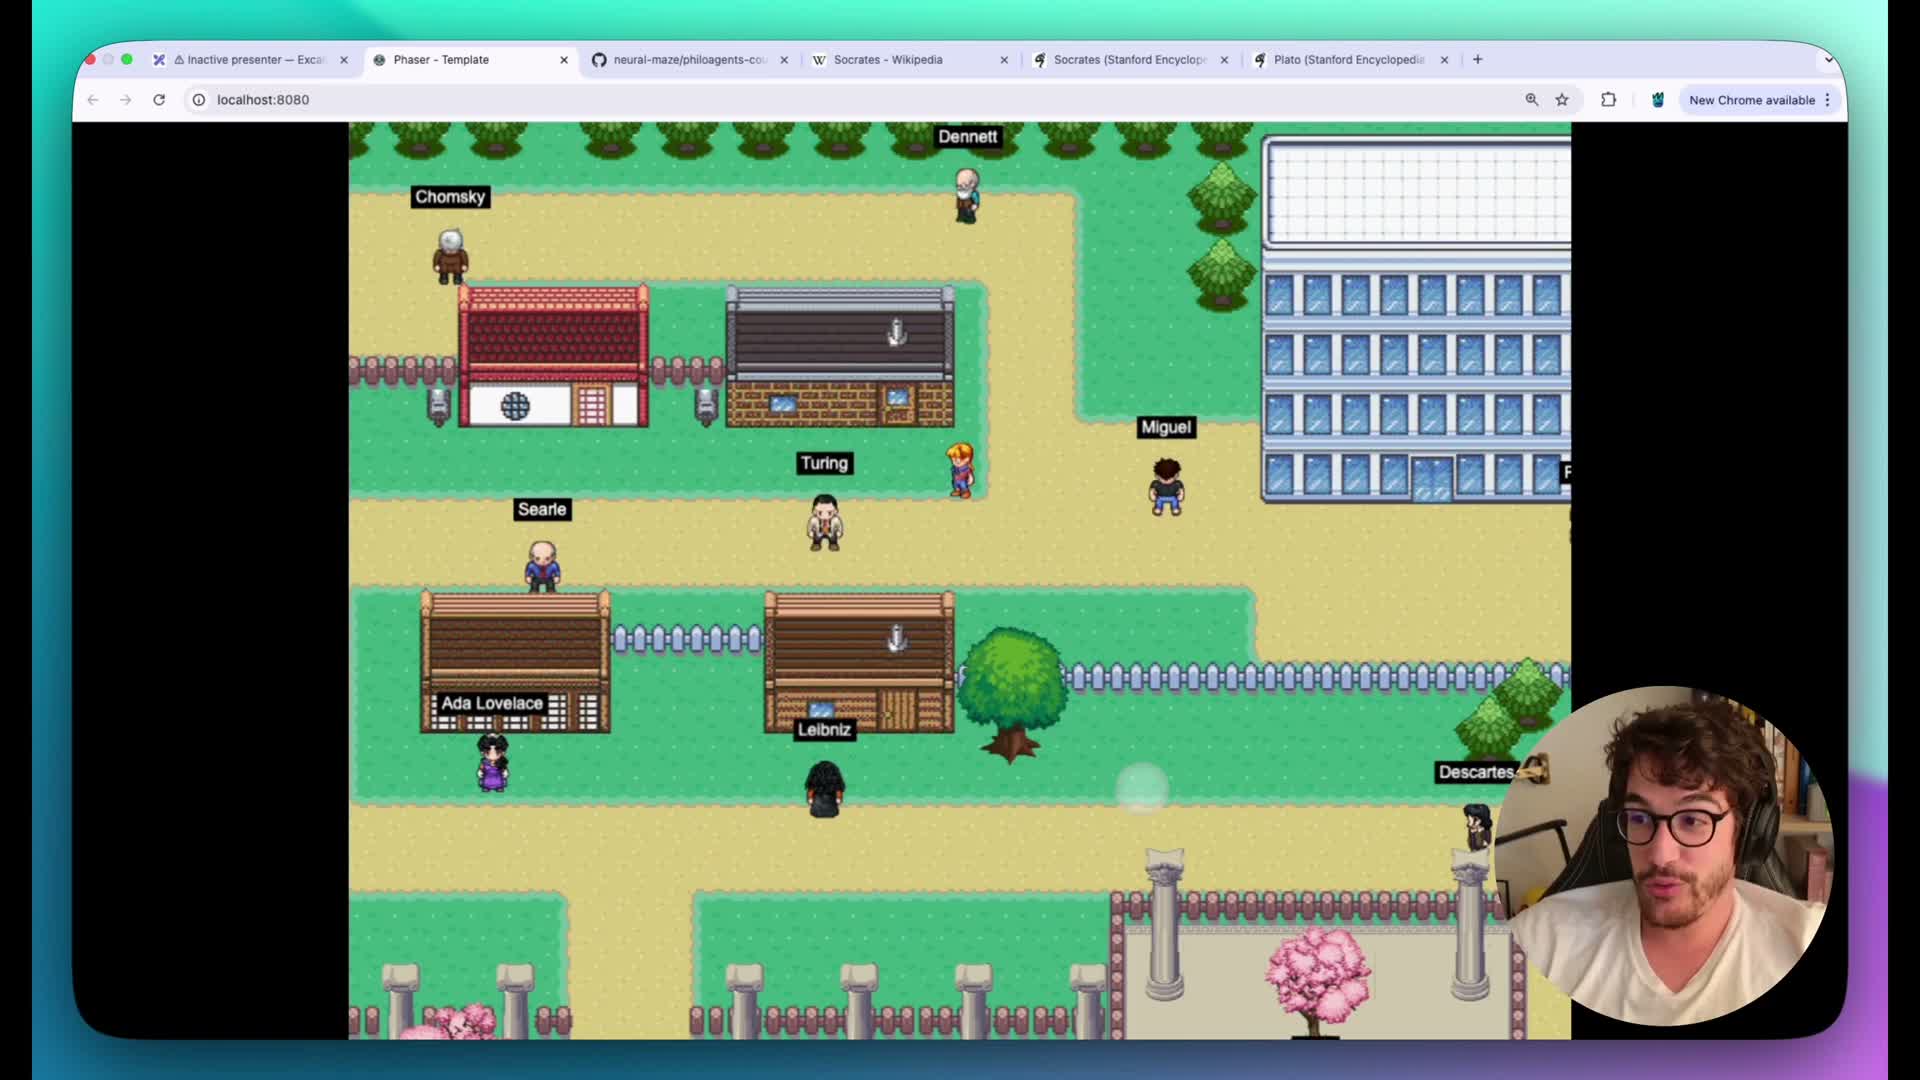This screenshot has width=1920, height=1080.
Task: Close the Phaser - Template tab
Action: (x=564, y=60)
